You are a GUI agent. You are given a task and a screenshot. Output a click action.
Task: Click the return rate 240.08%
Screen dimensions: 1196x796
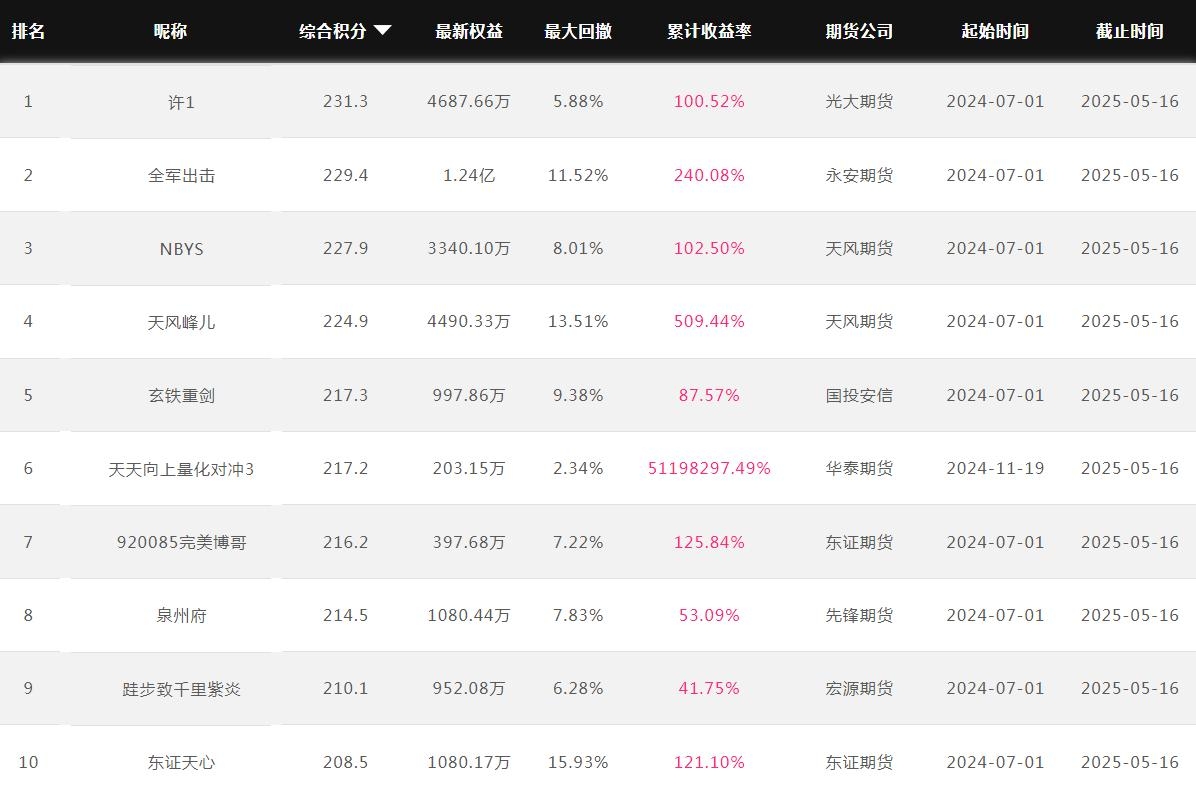pos(709,175)
